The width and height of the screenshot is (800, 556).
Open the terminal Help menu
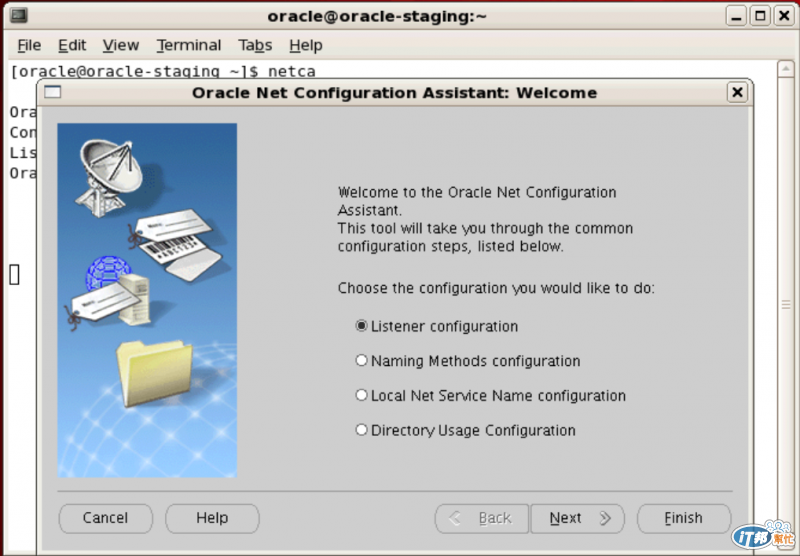click(x=306, y=45)
